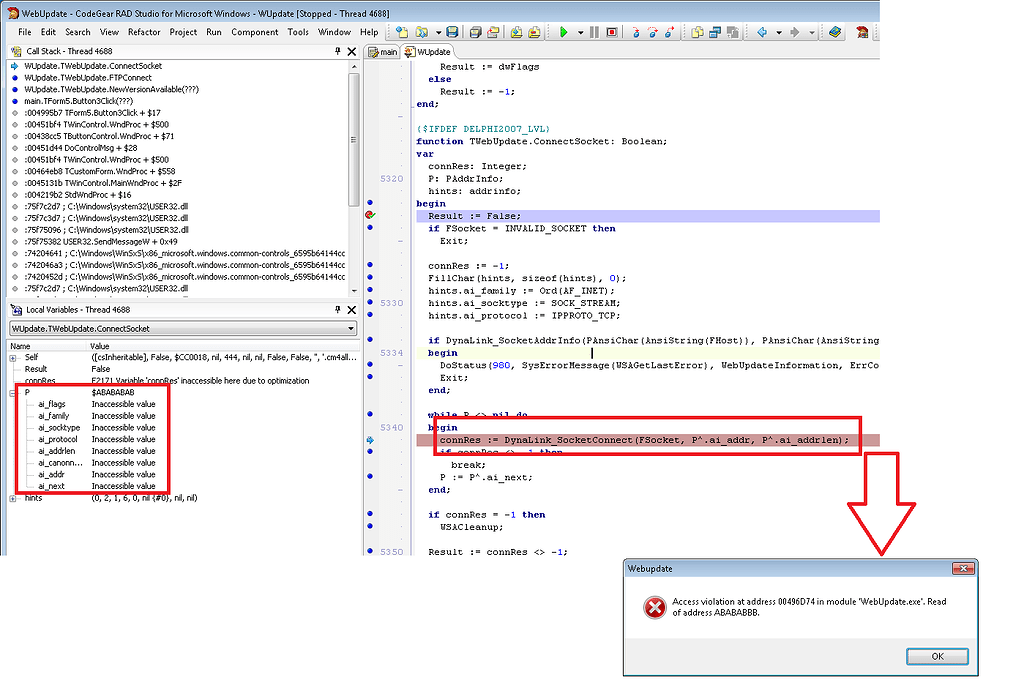
Task: Toggle the breakpoint dot in the editor gutter
Action: pos(370,214)
